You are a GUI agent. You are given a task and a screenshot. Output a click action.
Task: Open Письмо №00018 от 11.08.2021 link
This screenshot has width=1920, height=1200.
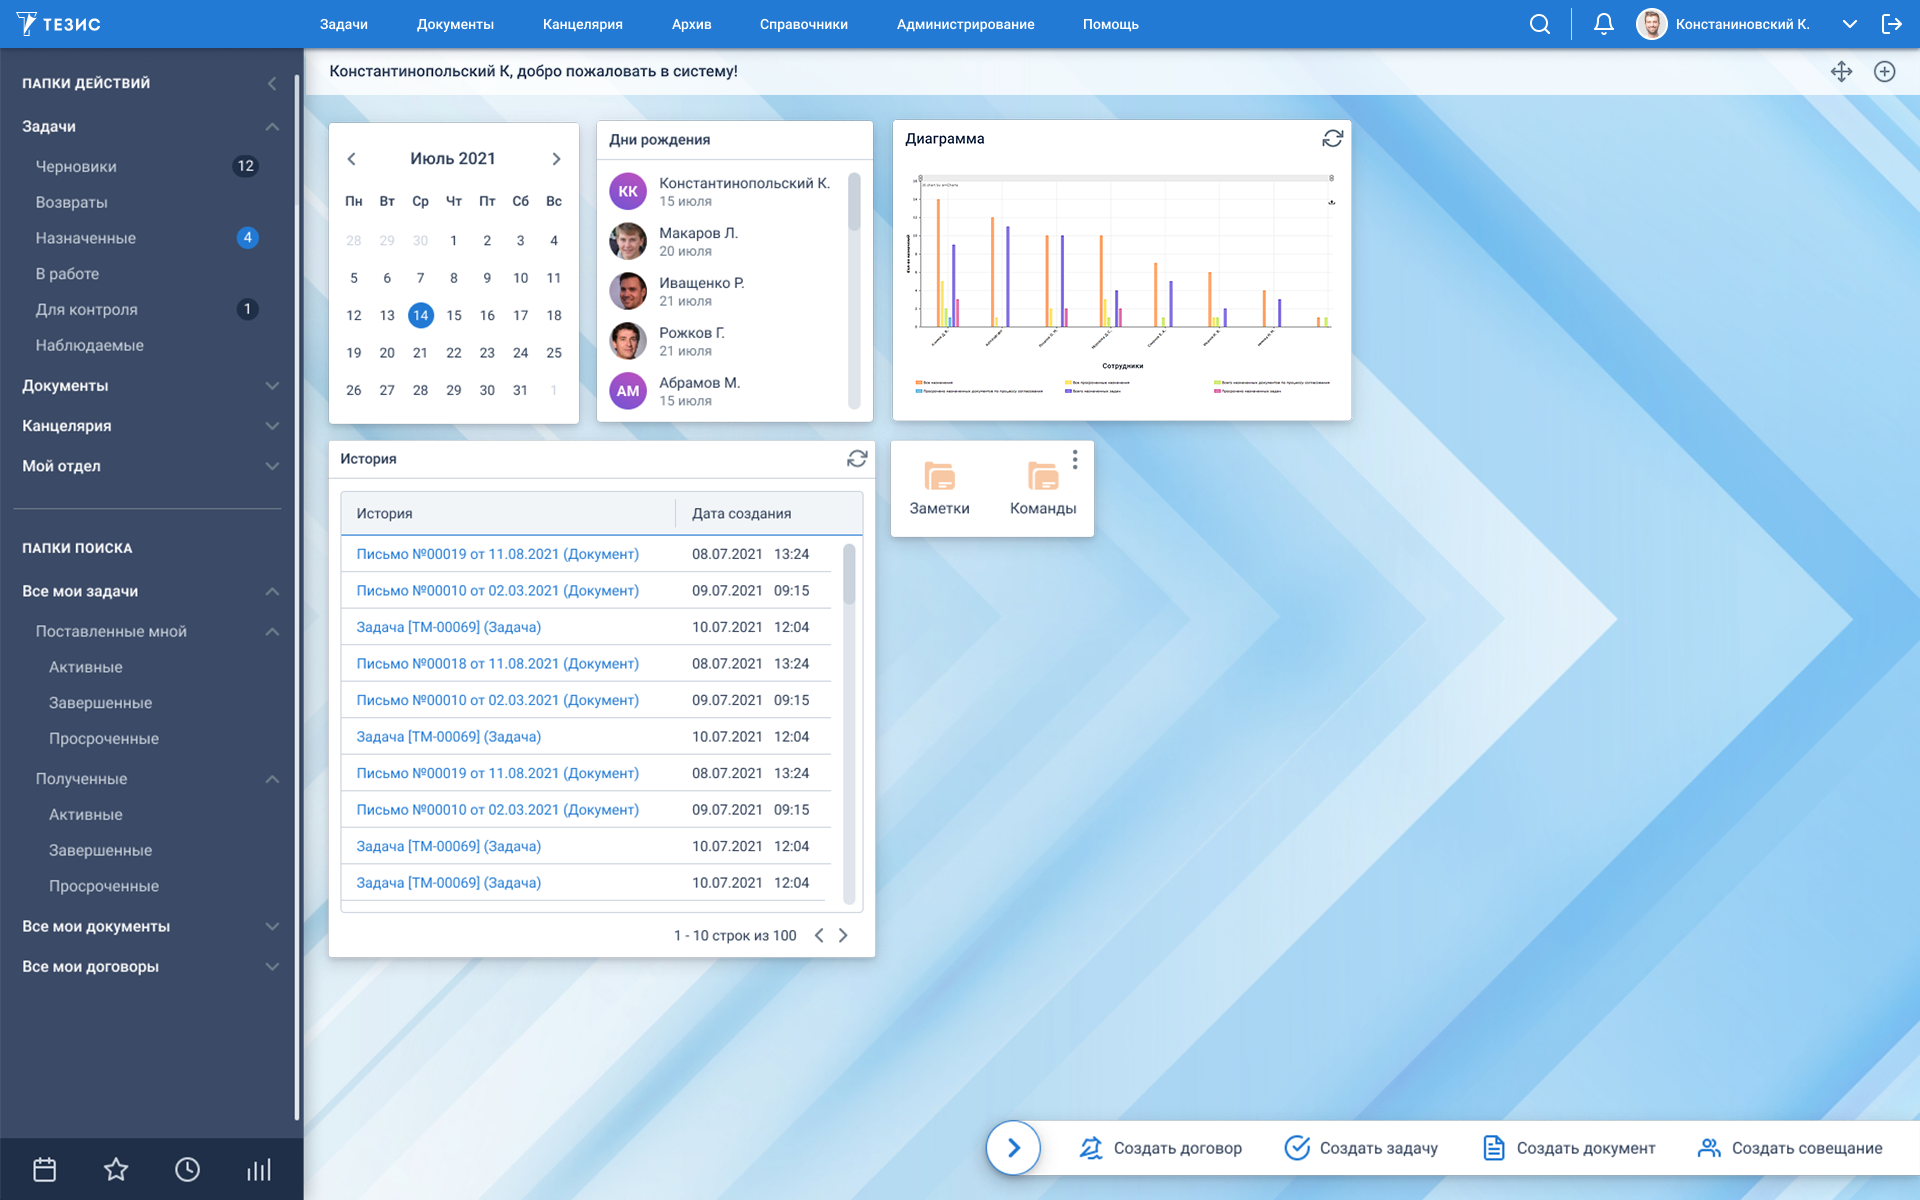(x=497, y=664)
